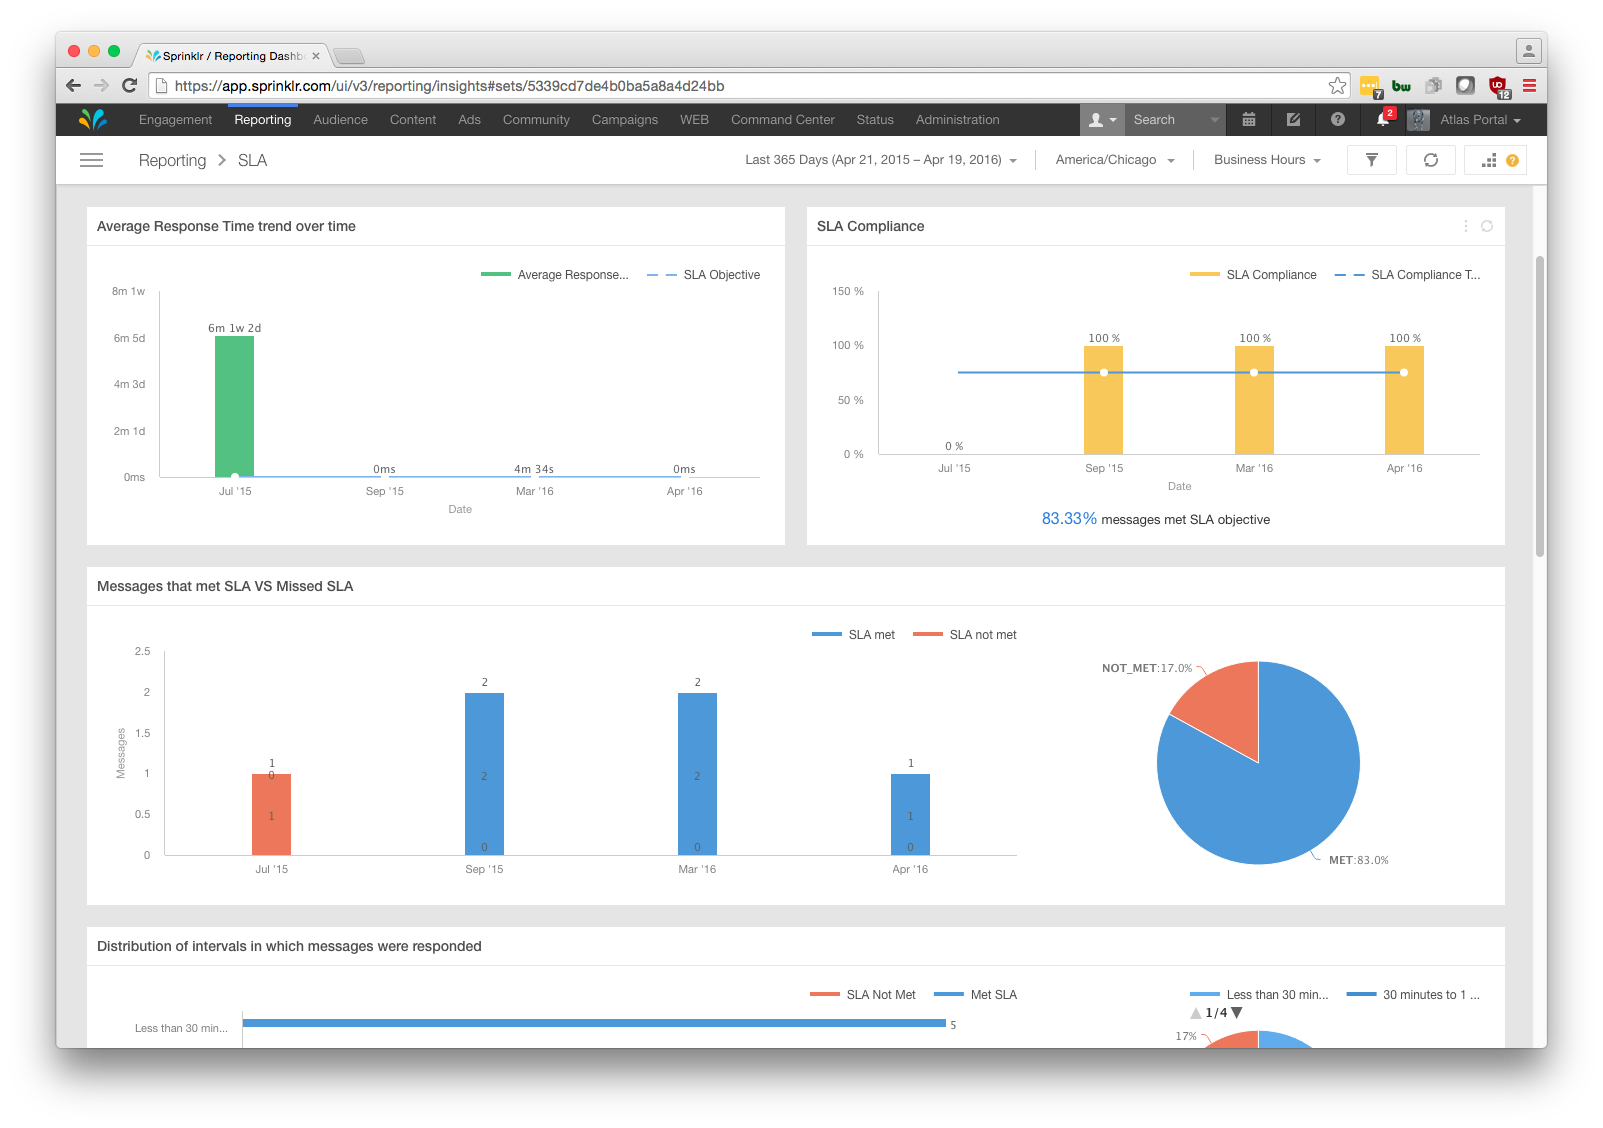Bookmark page with the star icon
The width and height of the screenshot is (1603, 1128).
(x=1337, y=86)
